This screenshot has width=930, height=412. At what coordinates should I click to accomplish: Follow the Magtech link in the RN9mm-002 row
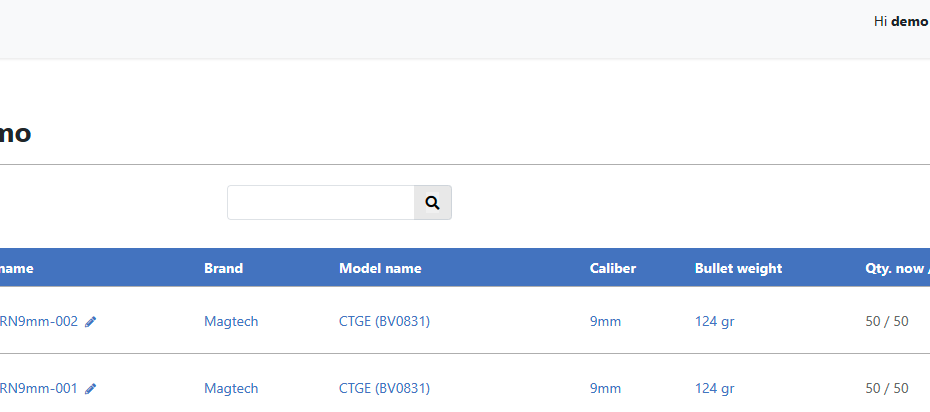[231, 321]
